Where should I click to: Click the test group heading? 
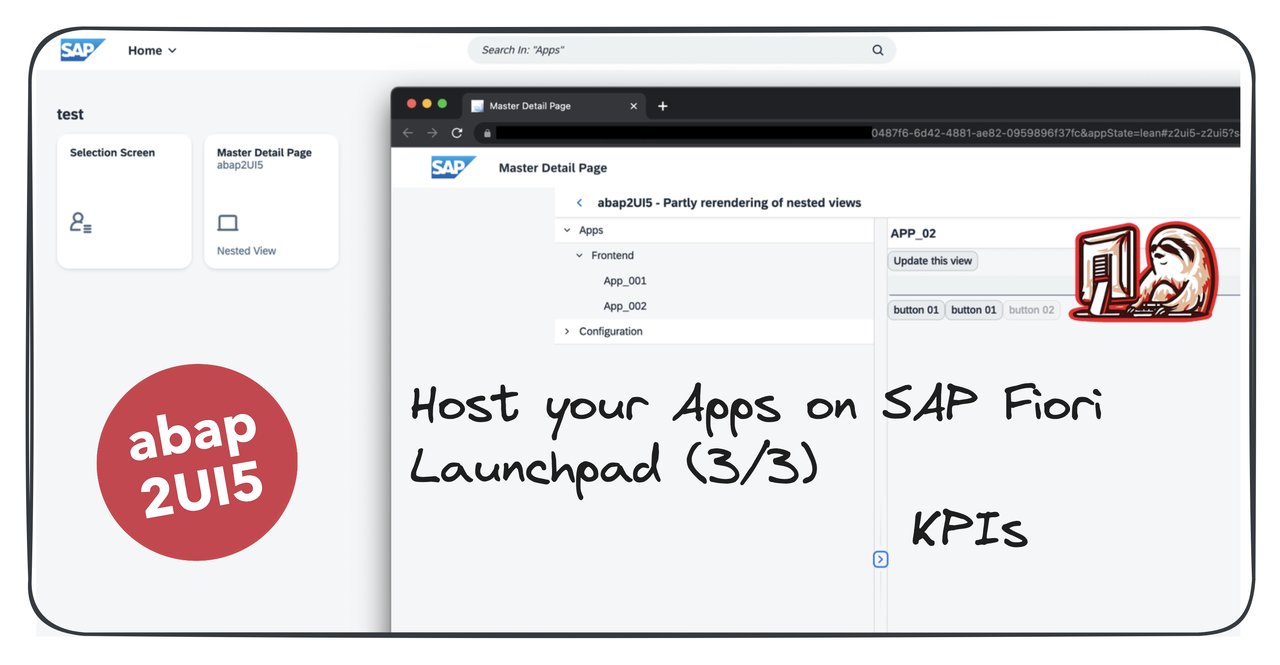[70, 115]
